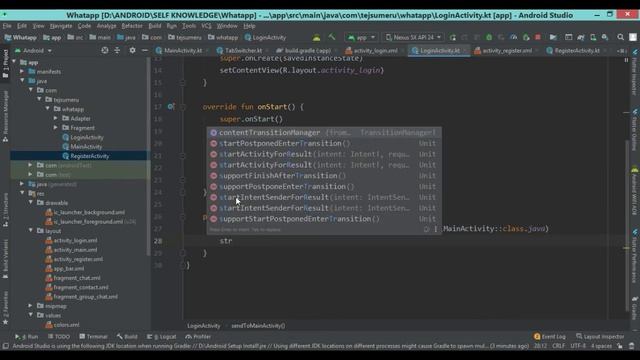Select LoginActivity in project tree
Image resolution: width=640 pixels, height=360 pixels.
pyautogui.click(x=87, y=137)
